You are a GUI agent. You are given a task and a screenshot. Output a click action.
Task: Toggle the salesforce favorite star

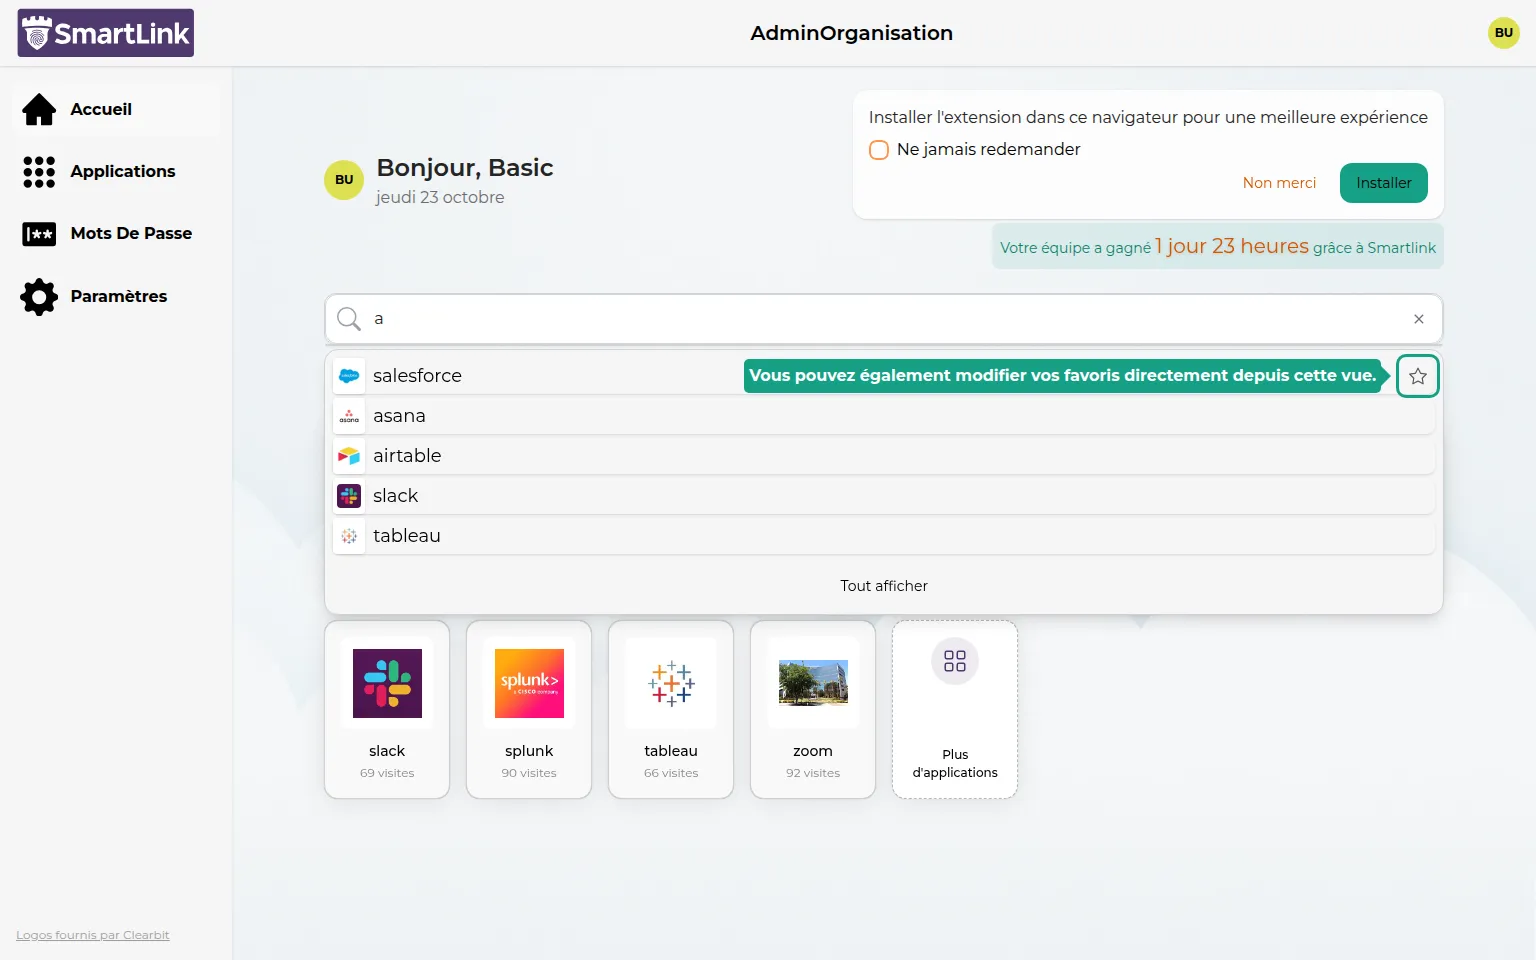click(1417, 376)
